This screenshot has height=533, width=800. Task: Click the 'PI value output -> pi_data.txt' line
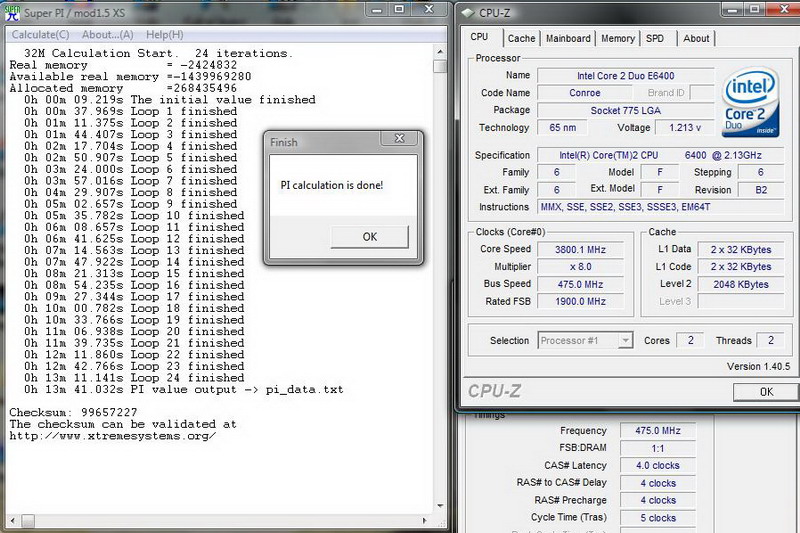(x=183, y=390)
